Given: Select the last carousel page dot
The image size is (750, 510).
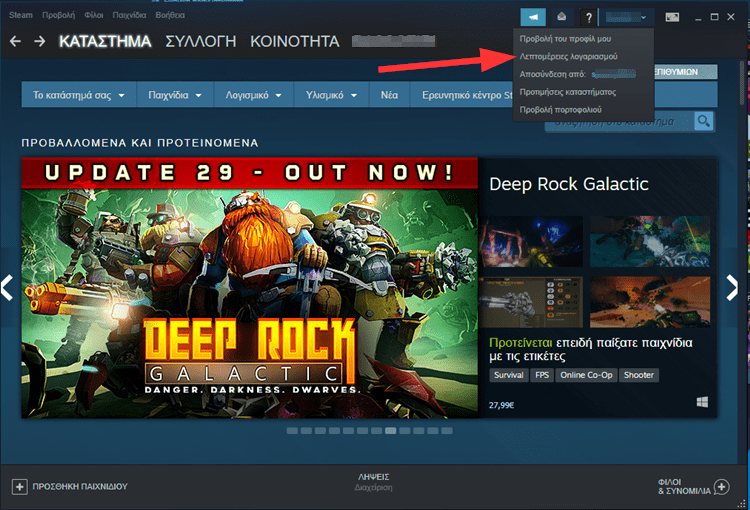Looking at the screenshot, I should [447, 431].
